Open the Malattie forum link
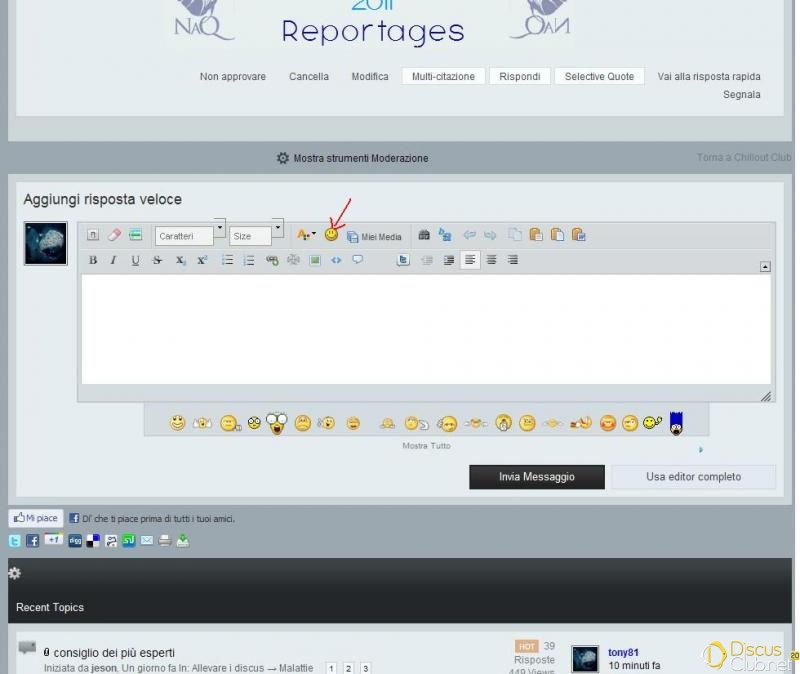 click(296, 668)
